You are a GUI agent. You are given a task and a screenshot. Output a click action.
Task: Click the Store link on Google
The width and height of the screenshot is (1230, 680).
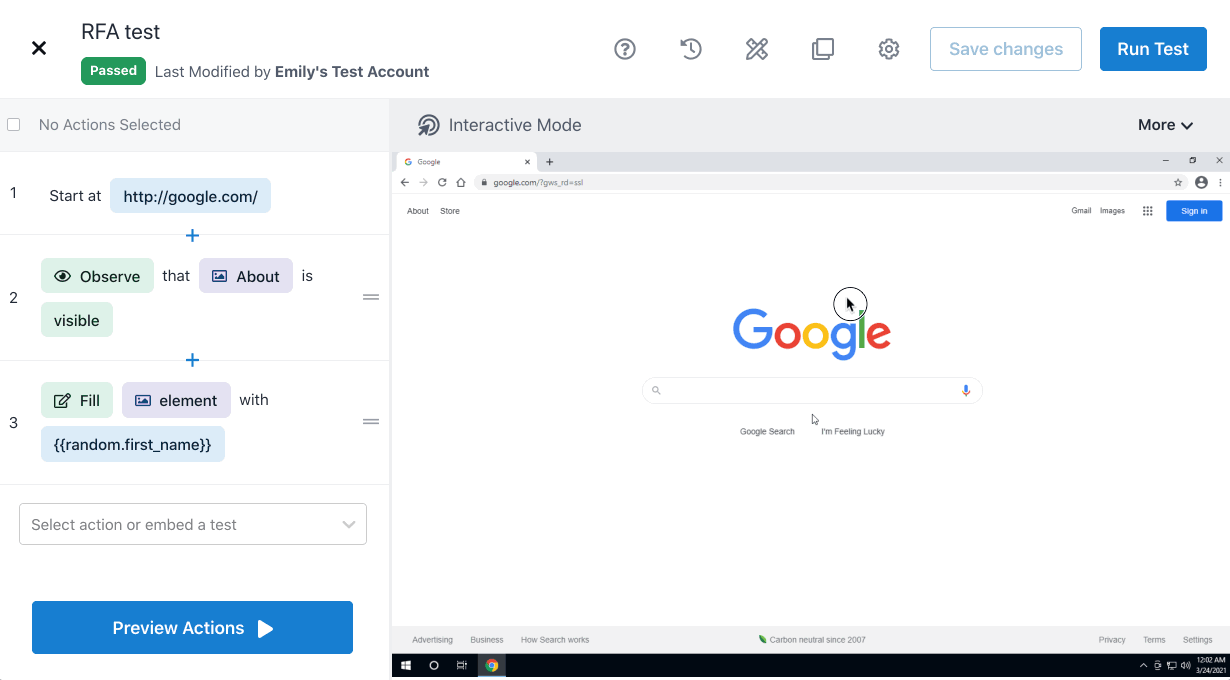pos(450,211)
